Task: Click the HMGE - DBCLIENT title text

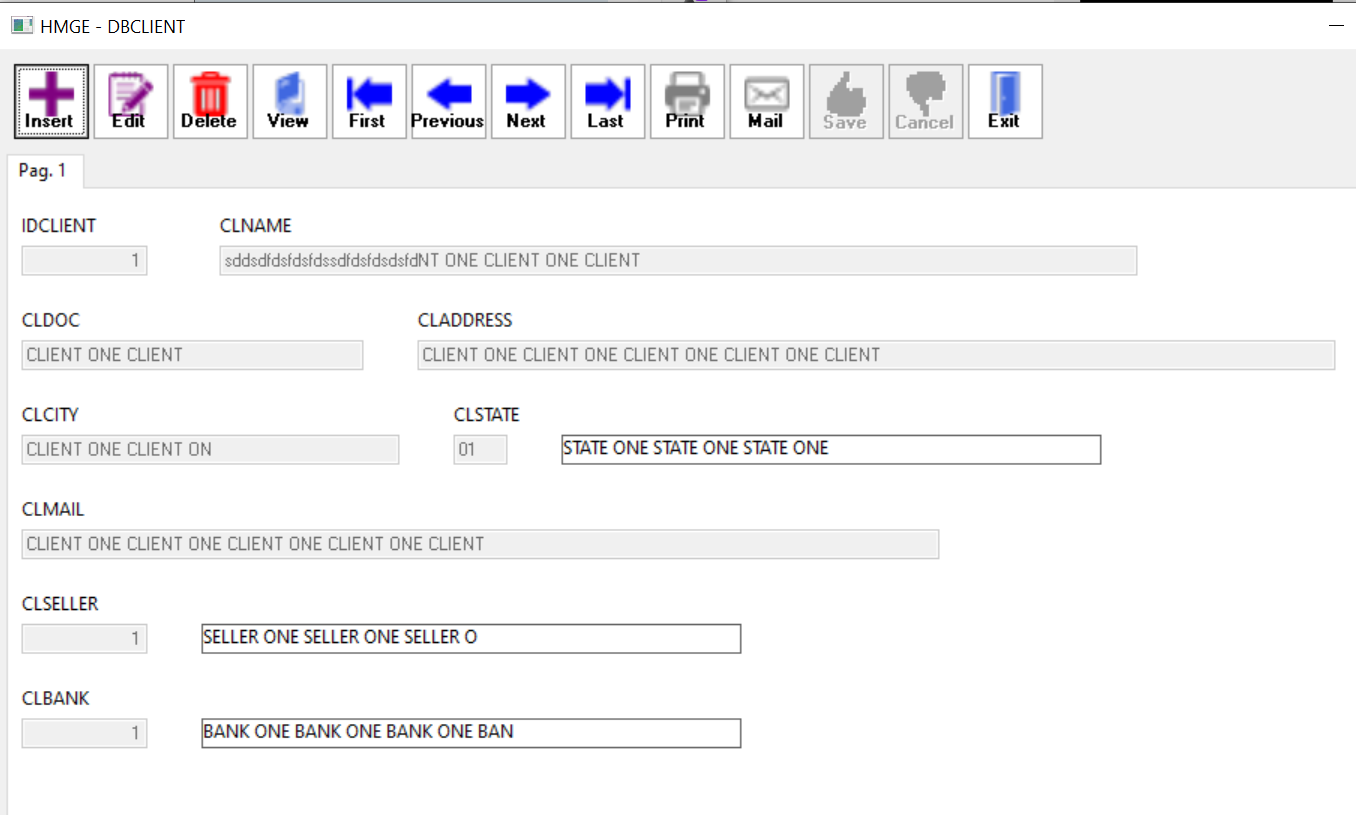Action: tap(113, 27)
